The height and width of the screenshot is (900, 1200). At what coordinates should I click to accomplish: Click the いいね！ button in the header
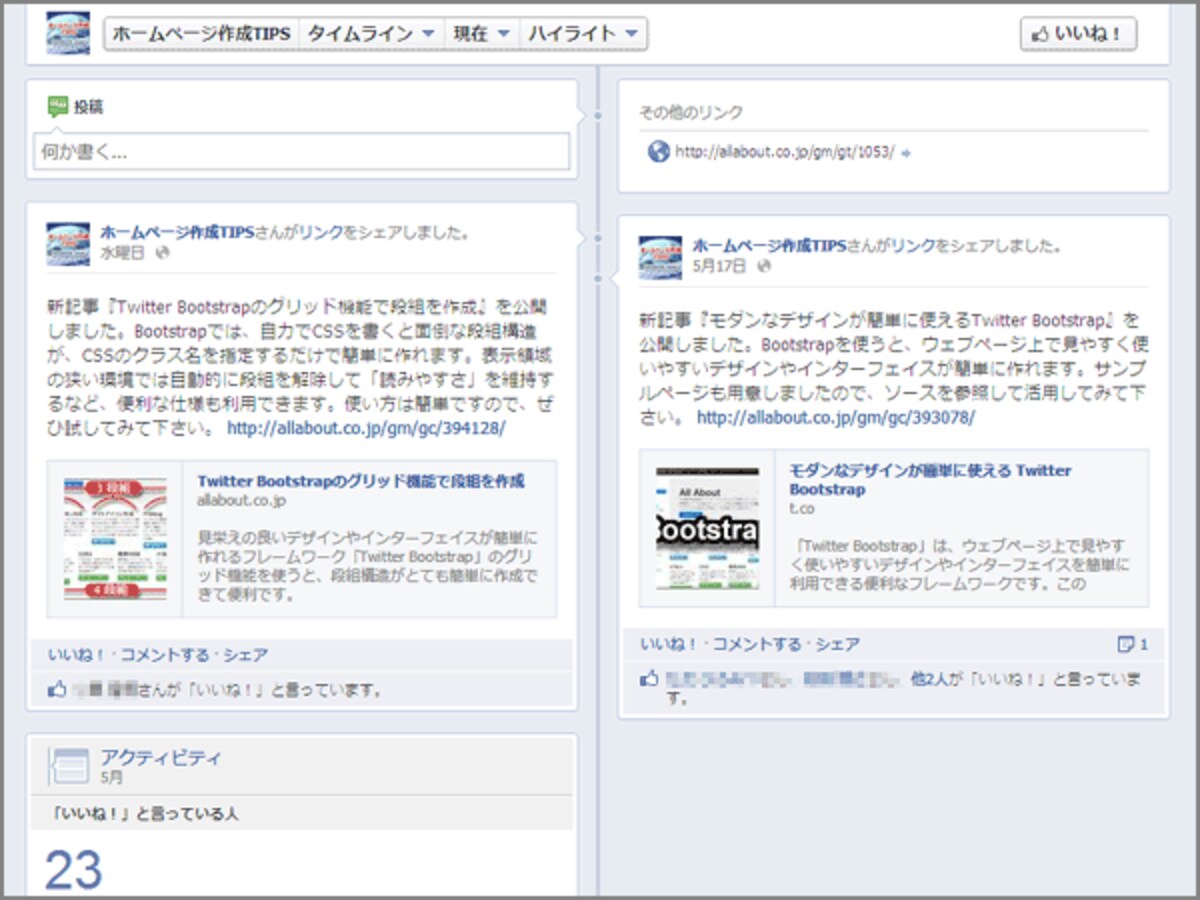tap(1078, 34)
